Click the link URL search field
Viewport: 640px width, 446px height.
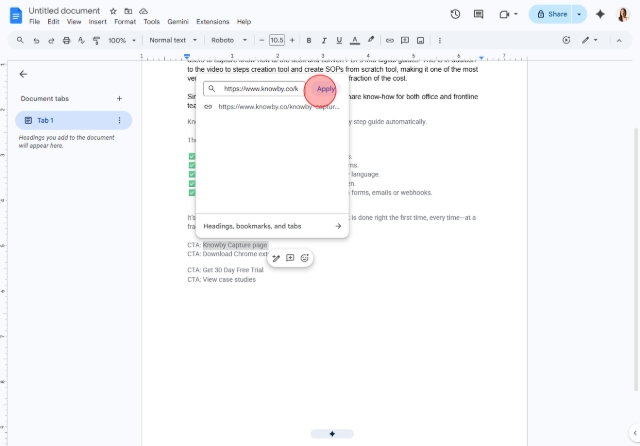point(254,89)
